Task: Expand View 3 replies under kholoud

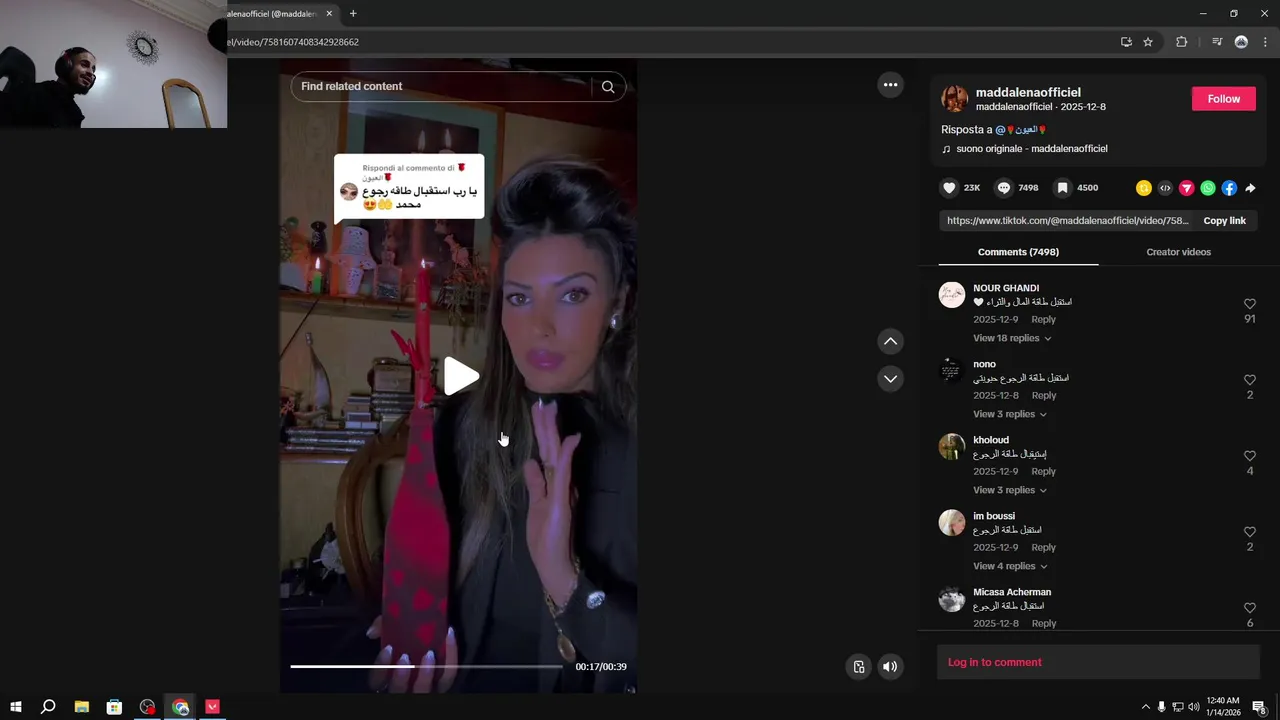Action: (x=1009, y=490)
